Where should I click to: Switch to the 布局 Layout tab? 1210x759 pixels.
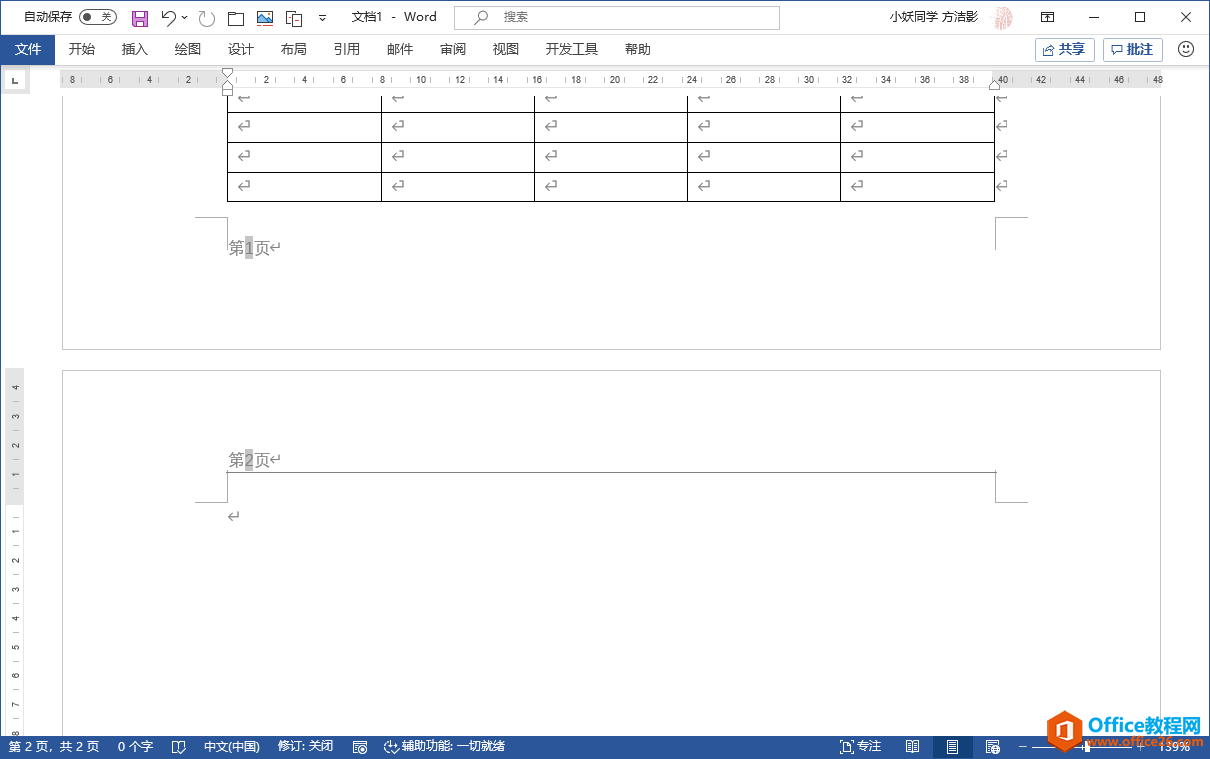tap(294, 49)
